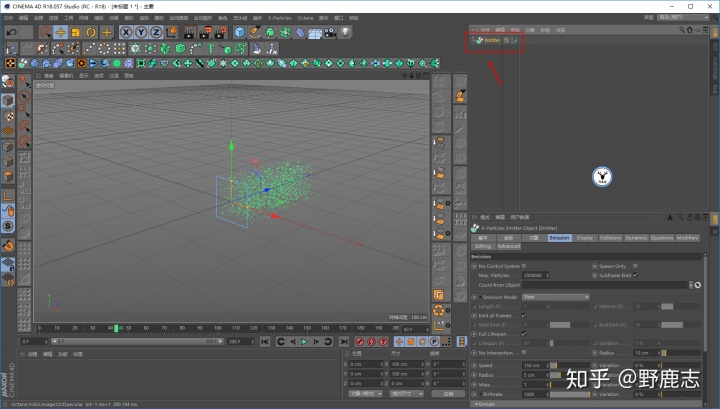This screenshot has width=720, height=409.
Task: Uncheck the Full Lifespan checkbox
Action: click(x=524, y=334)
